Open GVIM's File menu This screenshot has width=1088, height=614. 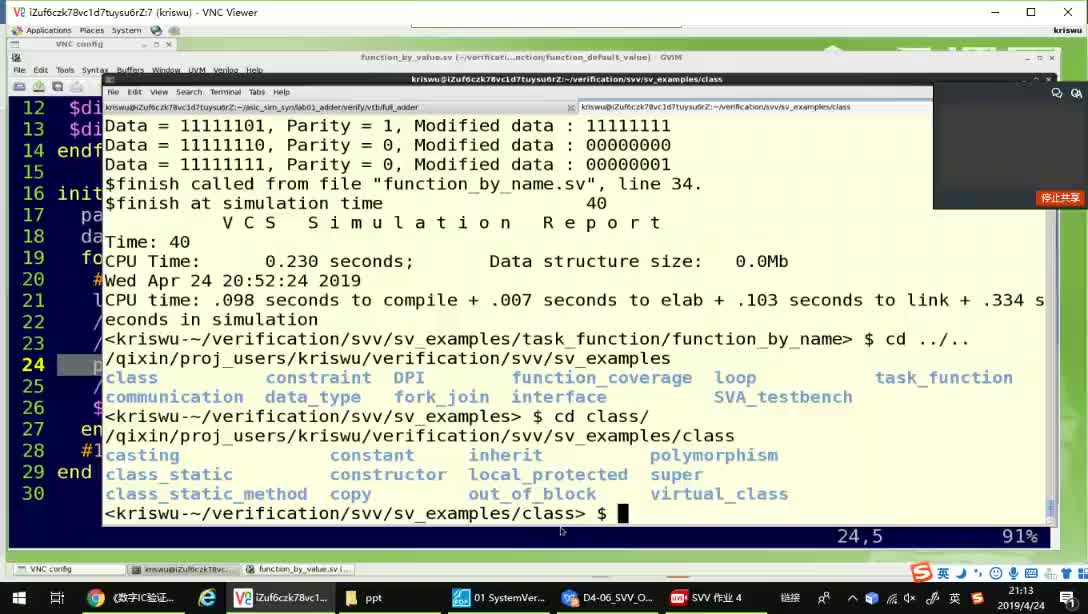19,70
